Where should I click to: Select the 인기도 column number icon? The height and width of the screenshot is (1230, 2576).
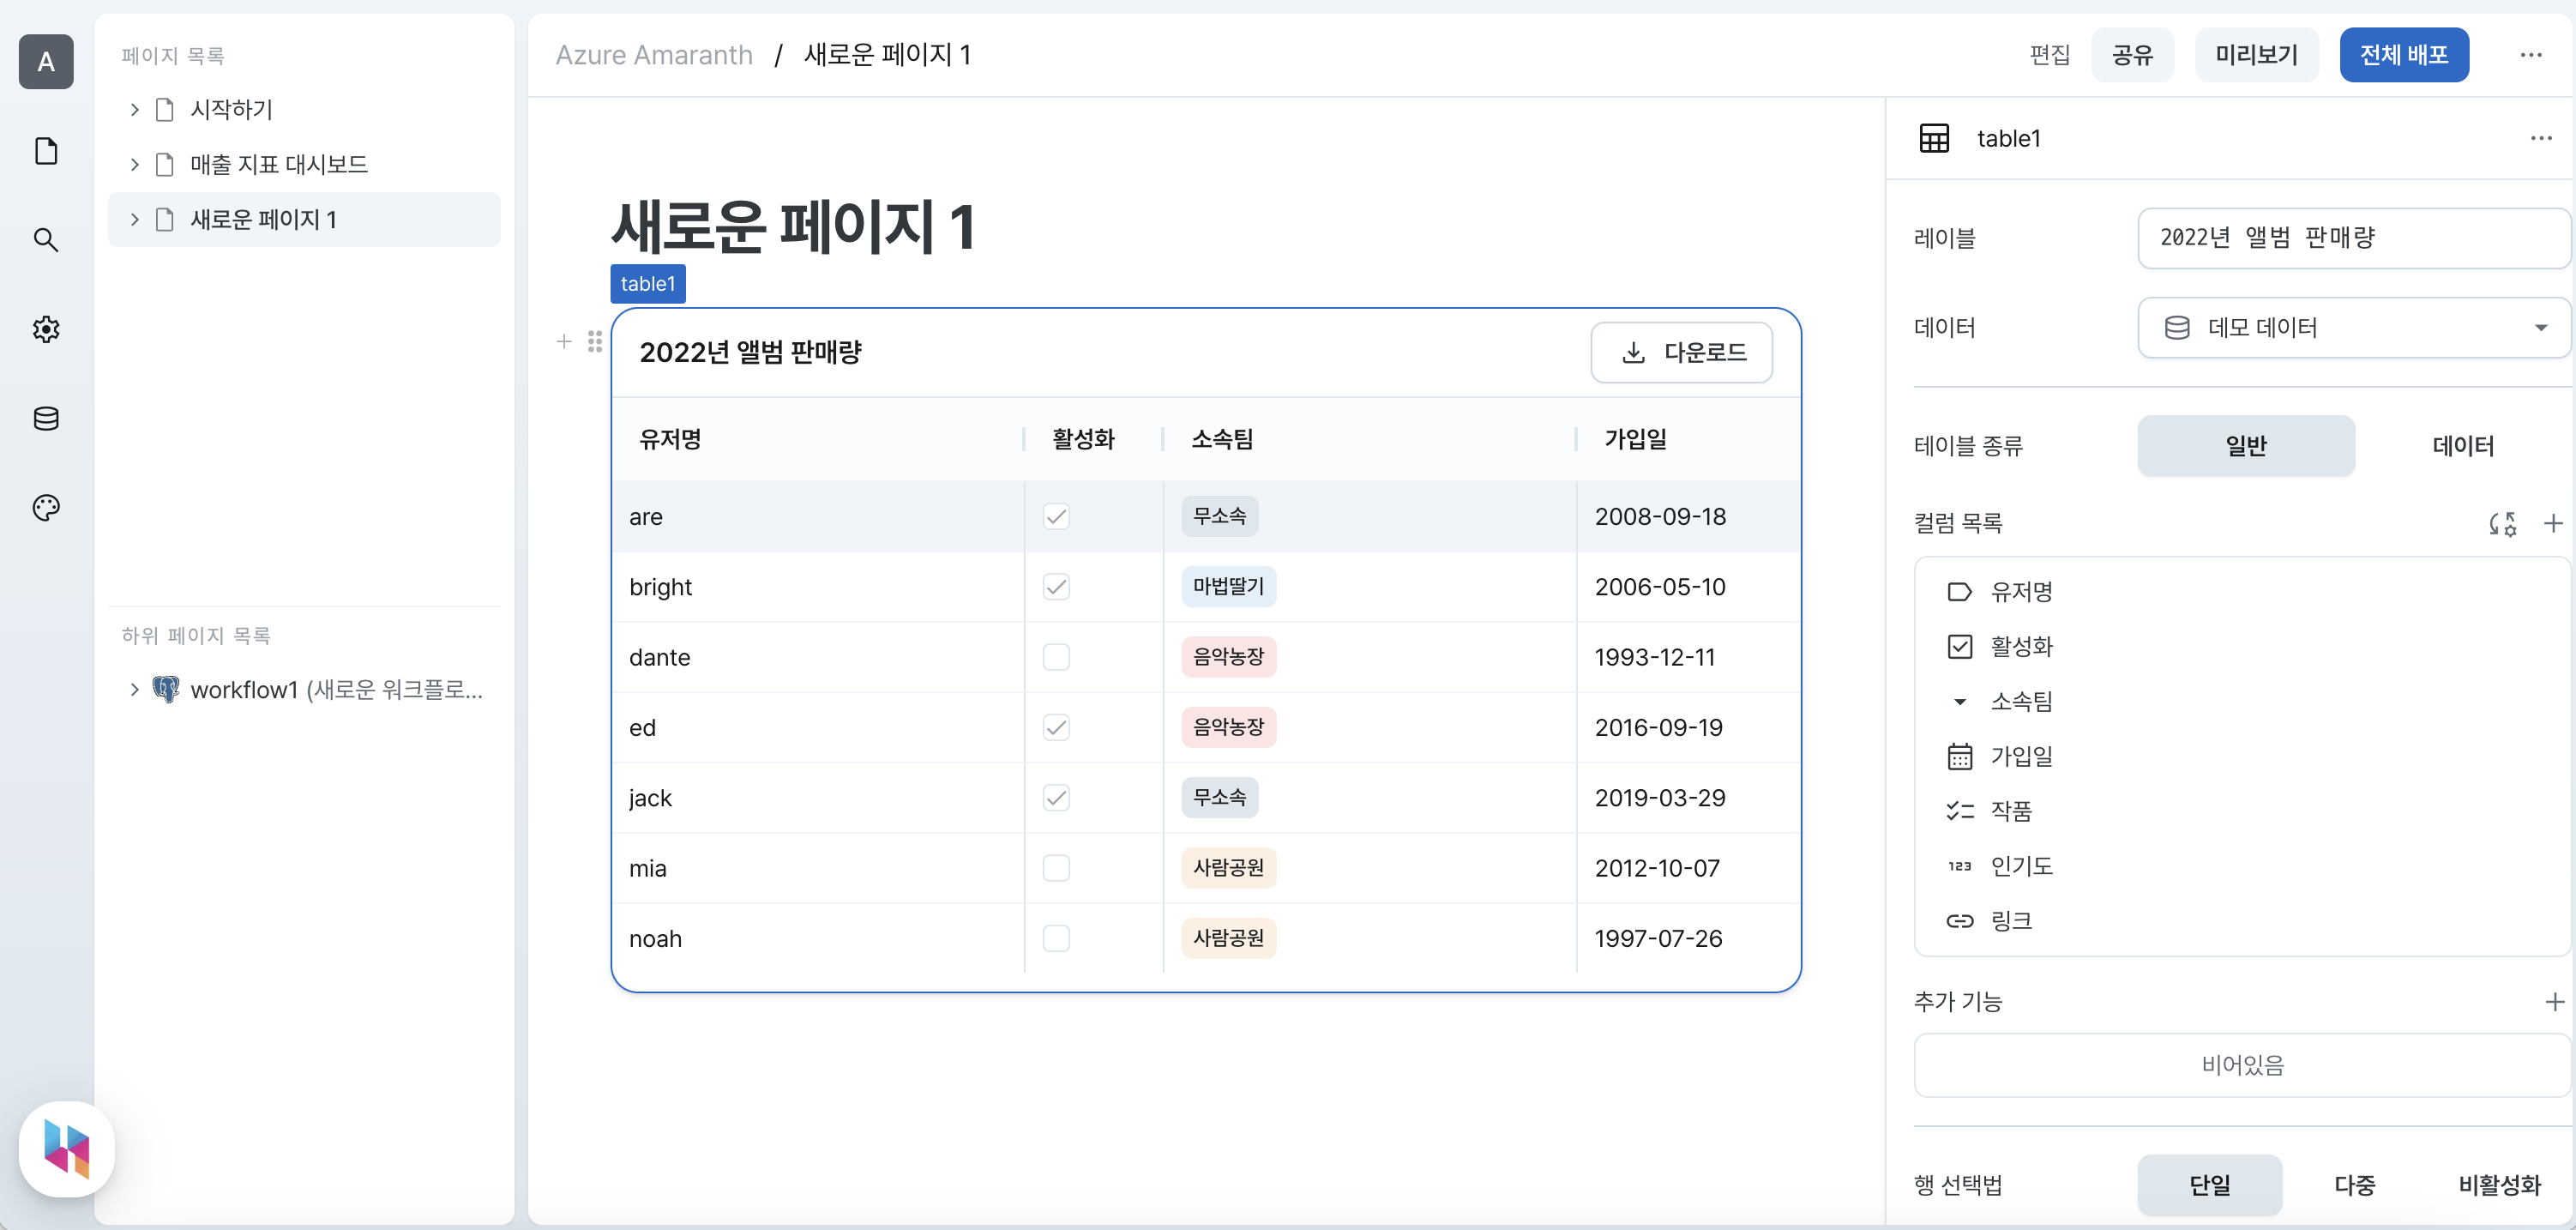pos(1959,866)
